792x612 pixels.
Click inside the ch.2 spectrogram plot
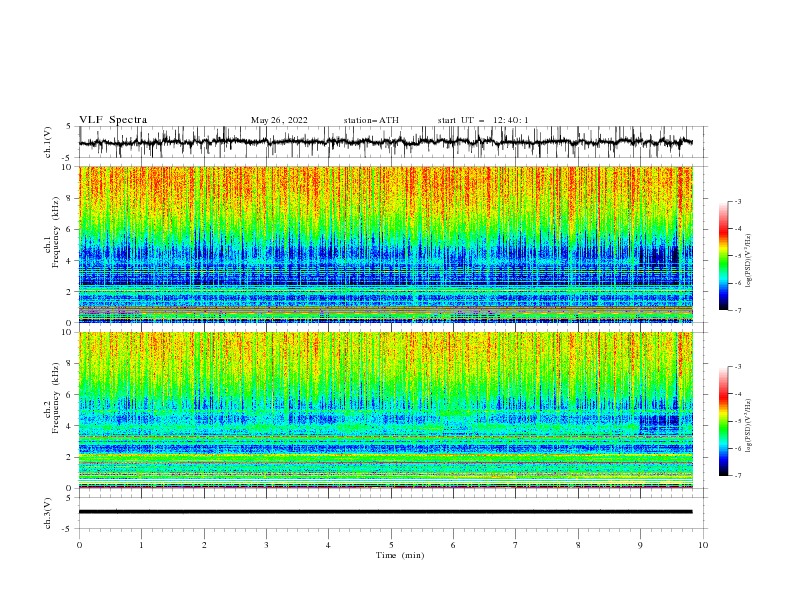(x=385, y=410)
